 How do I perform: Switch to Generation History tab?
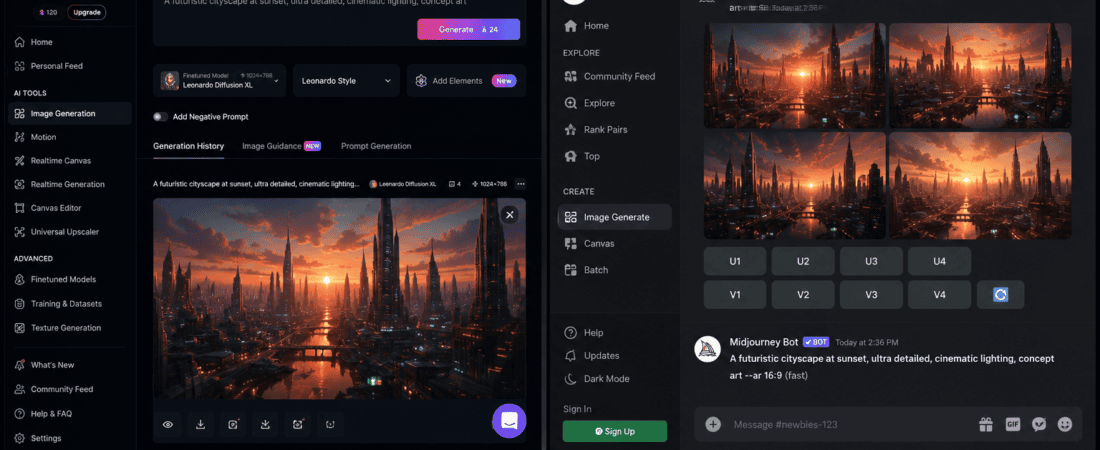pos(189,146)
